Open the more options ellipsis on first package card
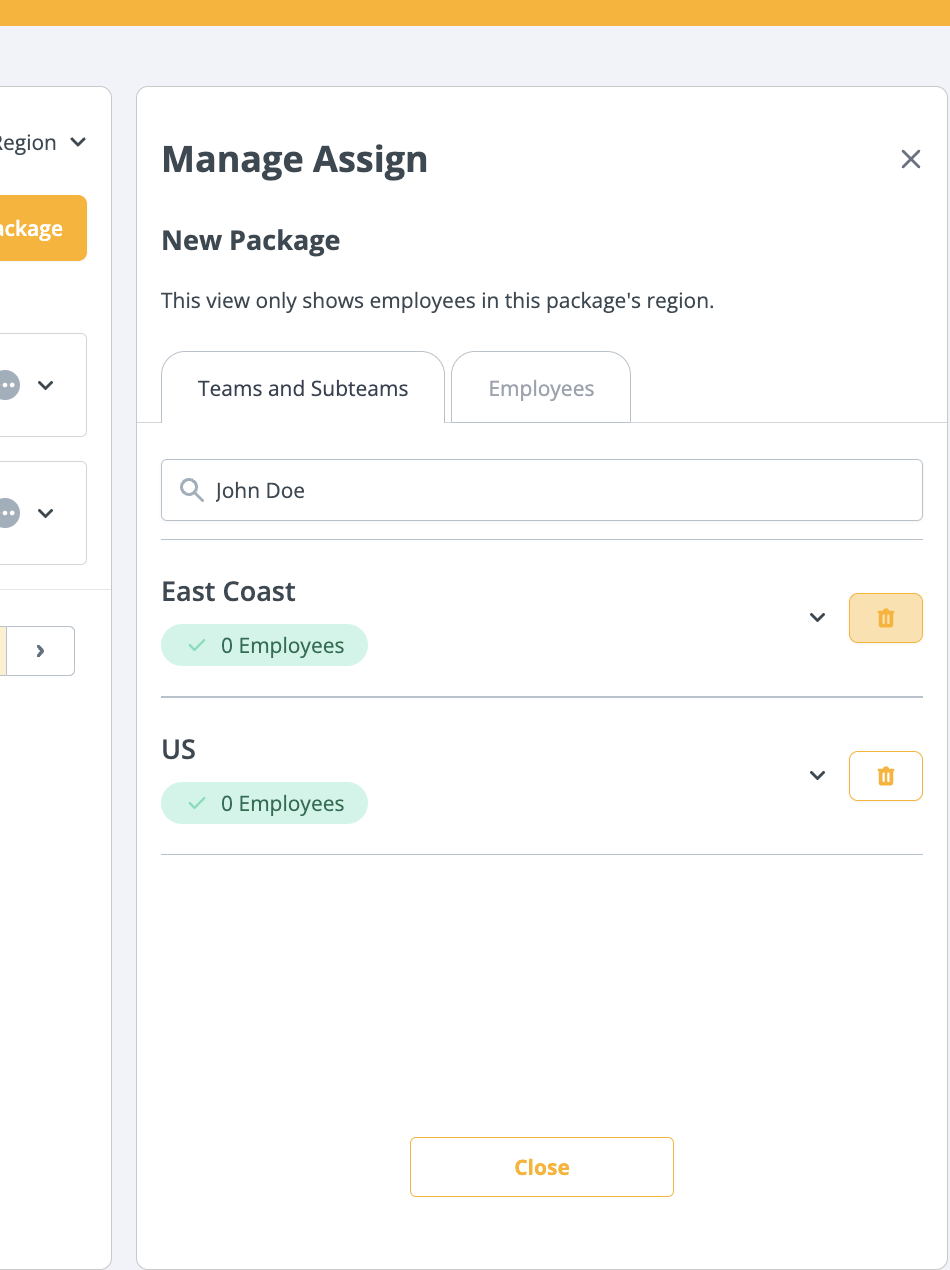The image size is (950, 1270). point(8,385)
